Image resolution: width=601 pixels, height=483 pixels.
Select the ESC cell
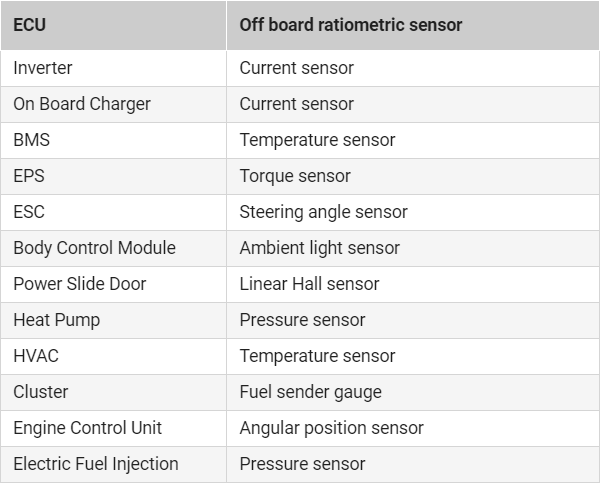tap(29, 212)
